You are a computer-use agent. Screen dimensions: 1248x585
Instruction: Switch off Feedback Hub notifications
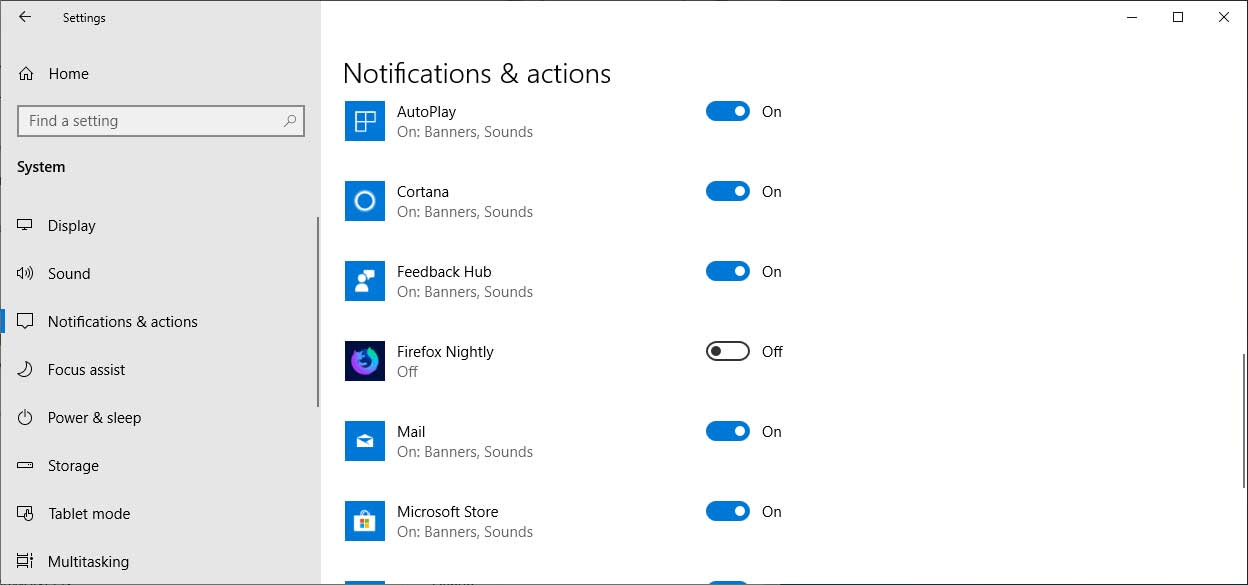tap(728, 271)
